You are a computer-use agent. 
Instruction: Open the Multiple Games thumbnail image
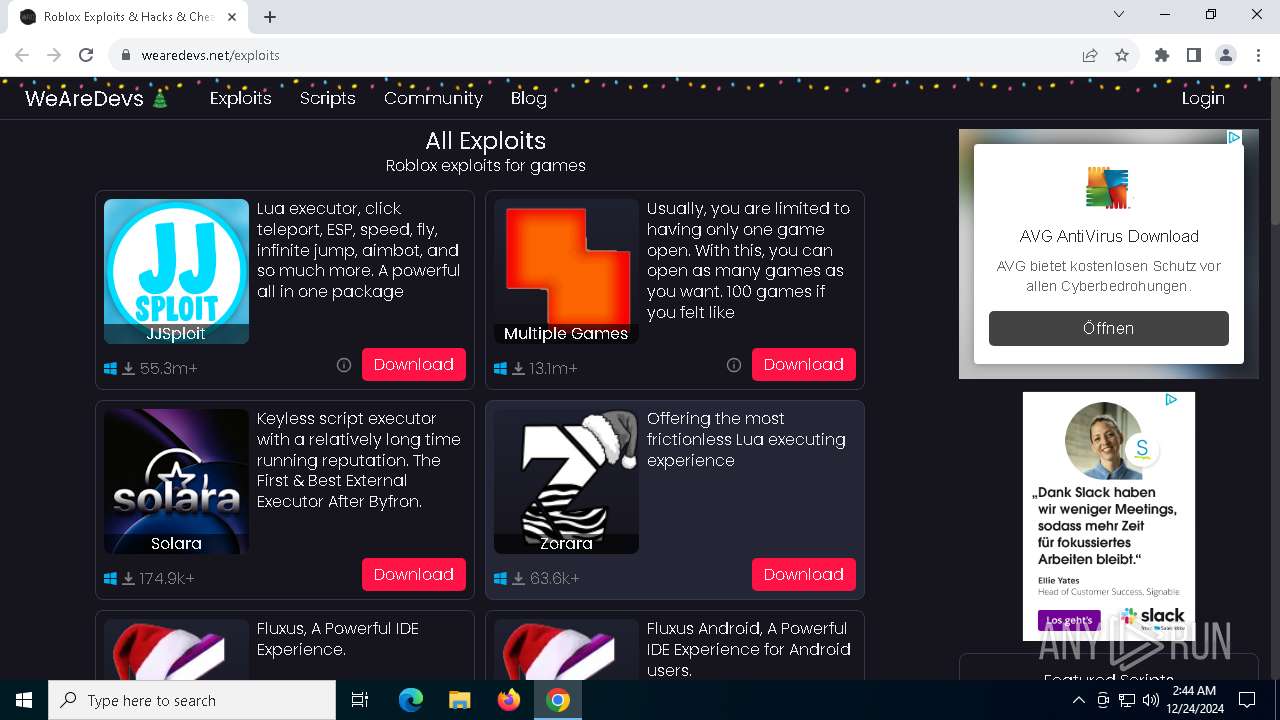pyautogui.click(x=566, y=271)
